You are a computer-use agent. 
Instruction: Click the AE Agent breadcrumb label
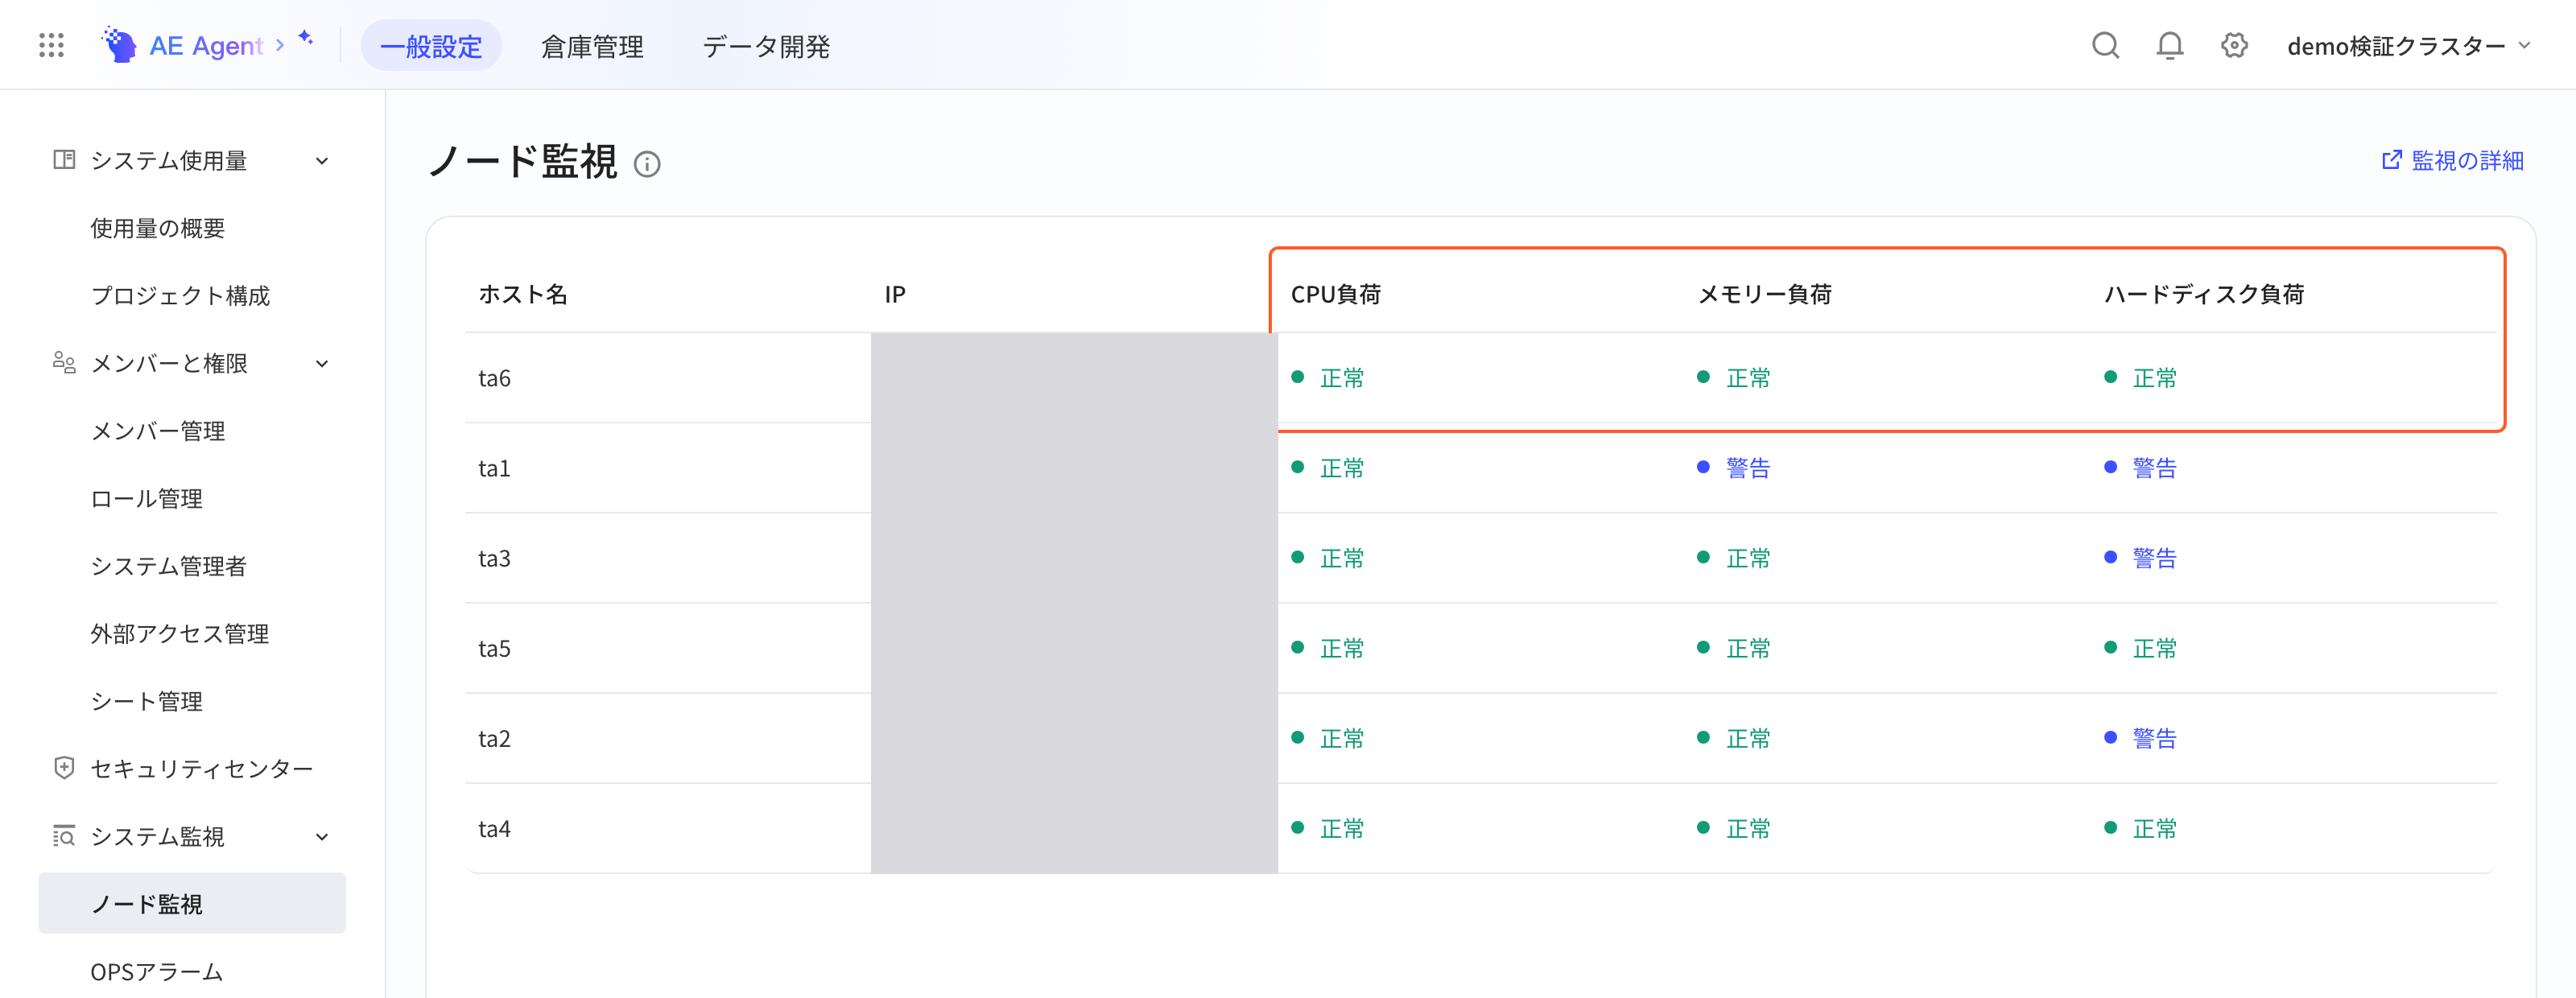click(x=206, y=46)
